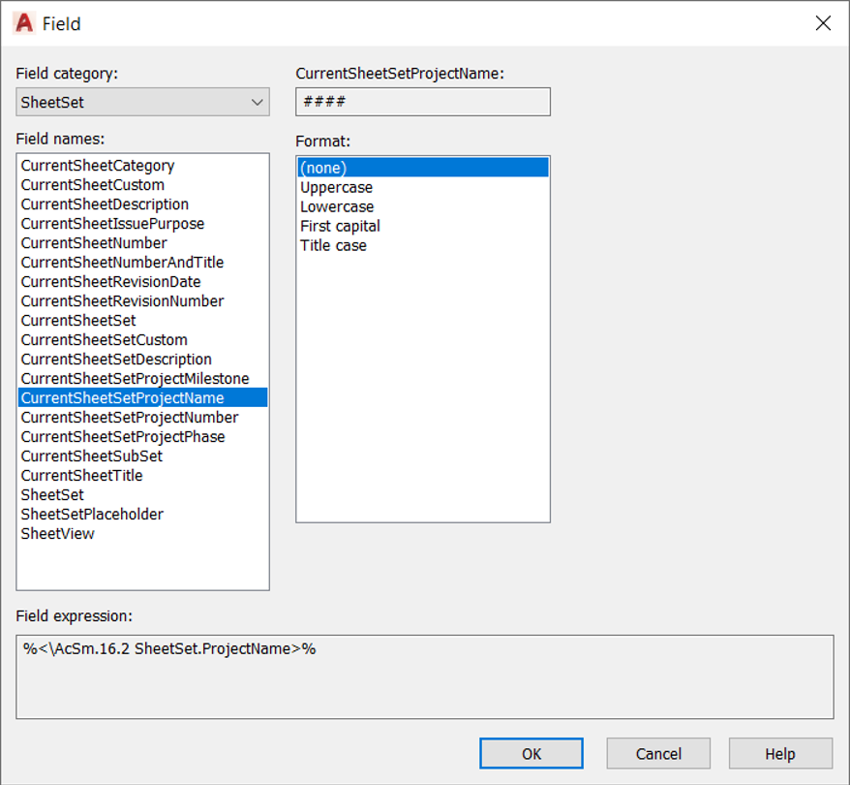Click inside the Field expression box

pos(424,677)
